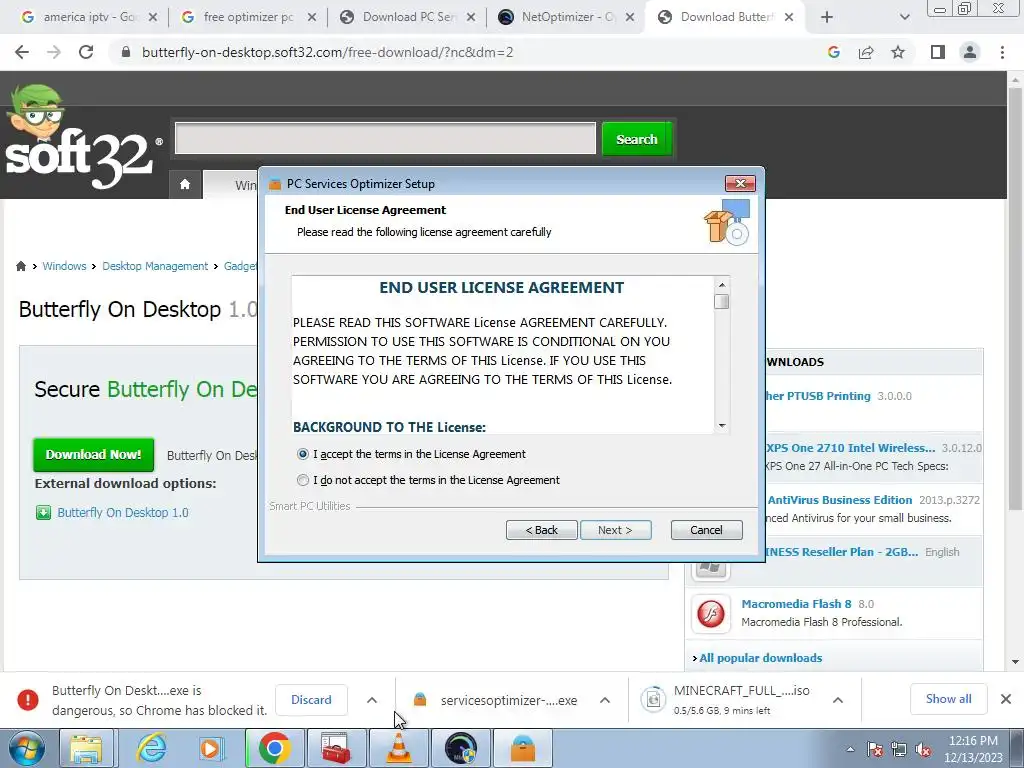
Task: Click the share page icon
Action: [x=866, y=52]
